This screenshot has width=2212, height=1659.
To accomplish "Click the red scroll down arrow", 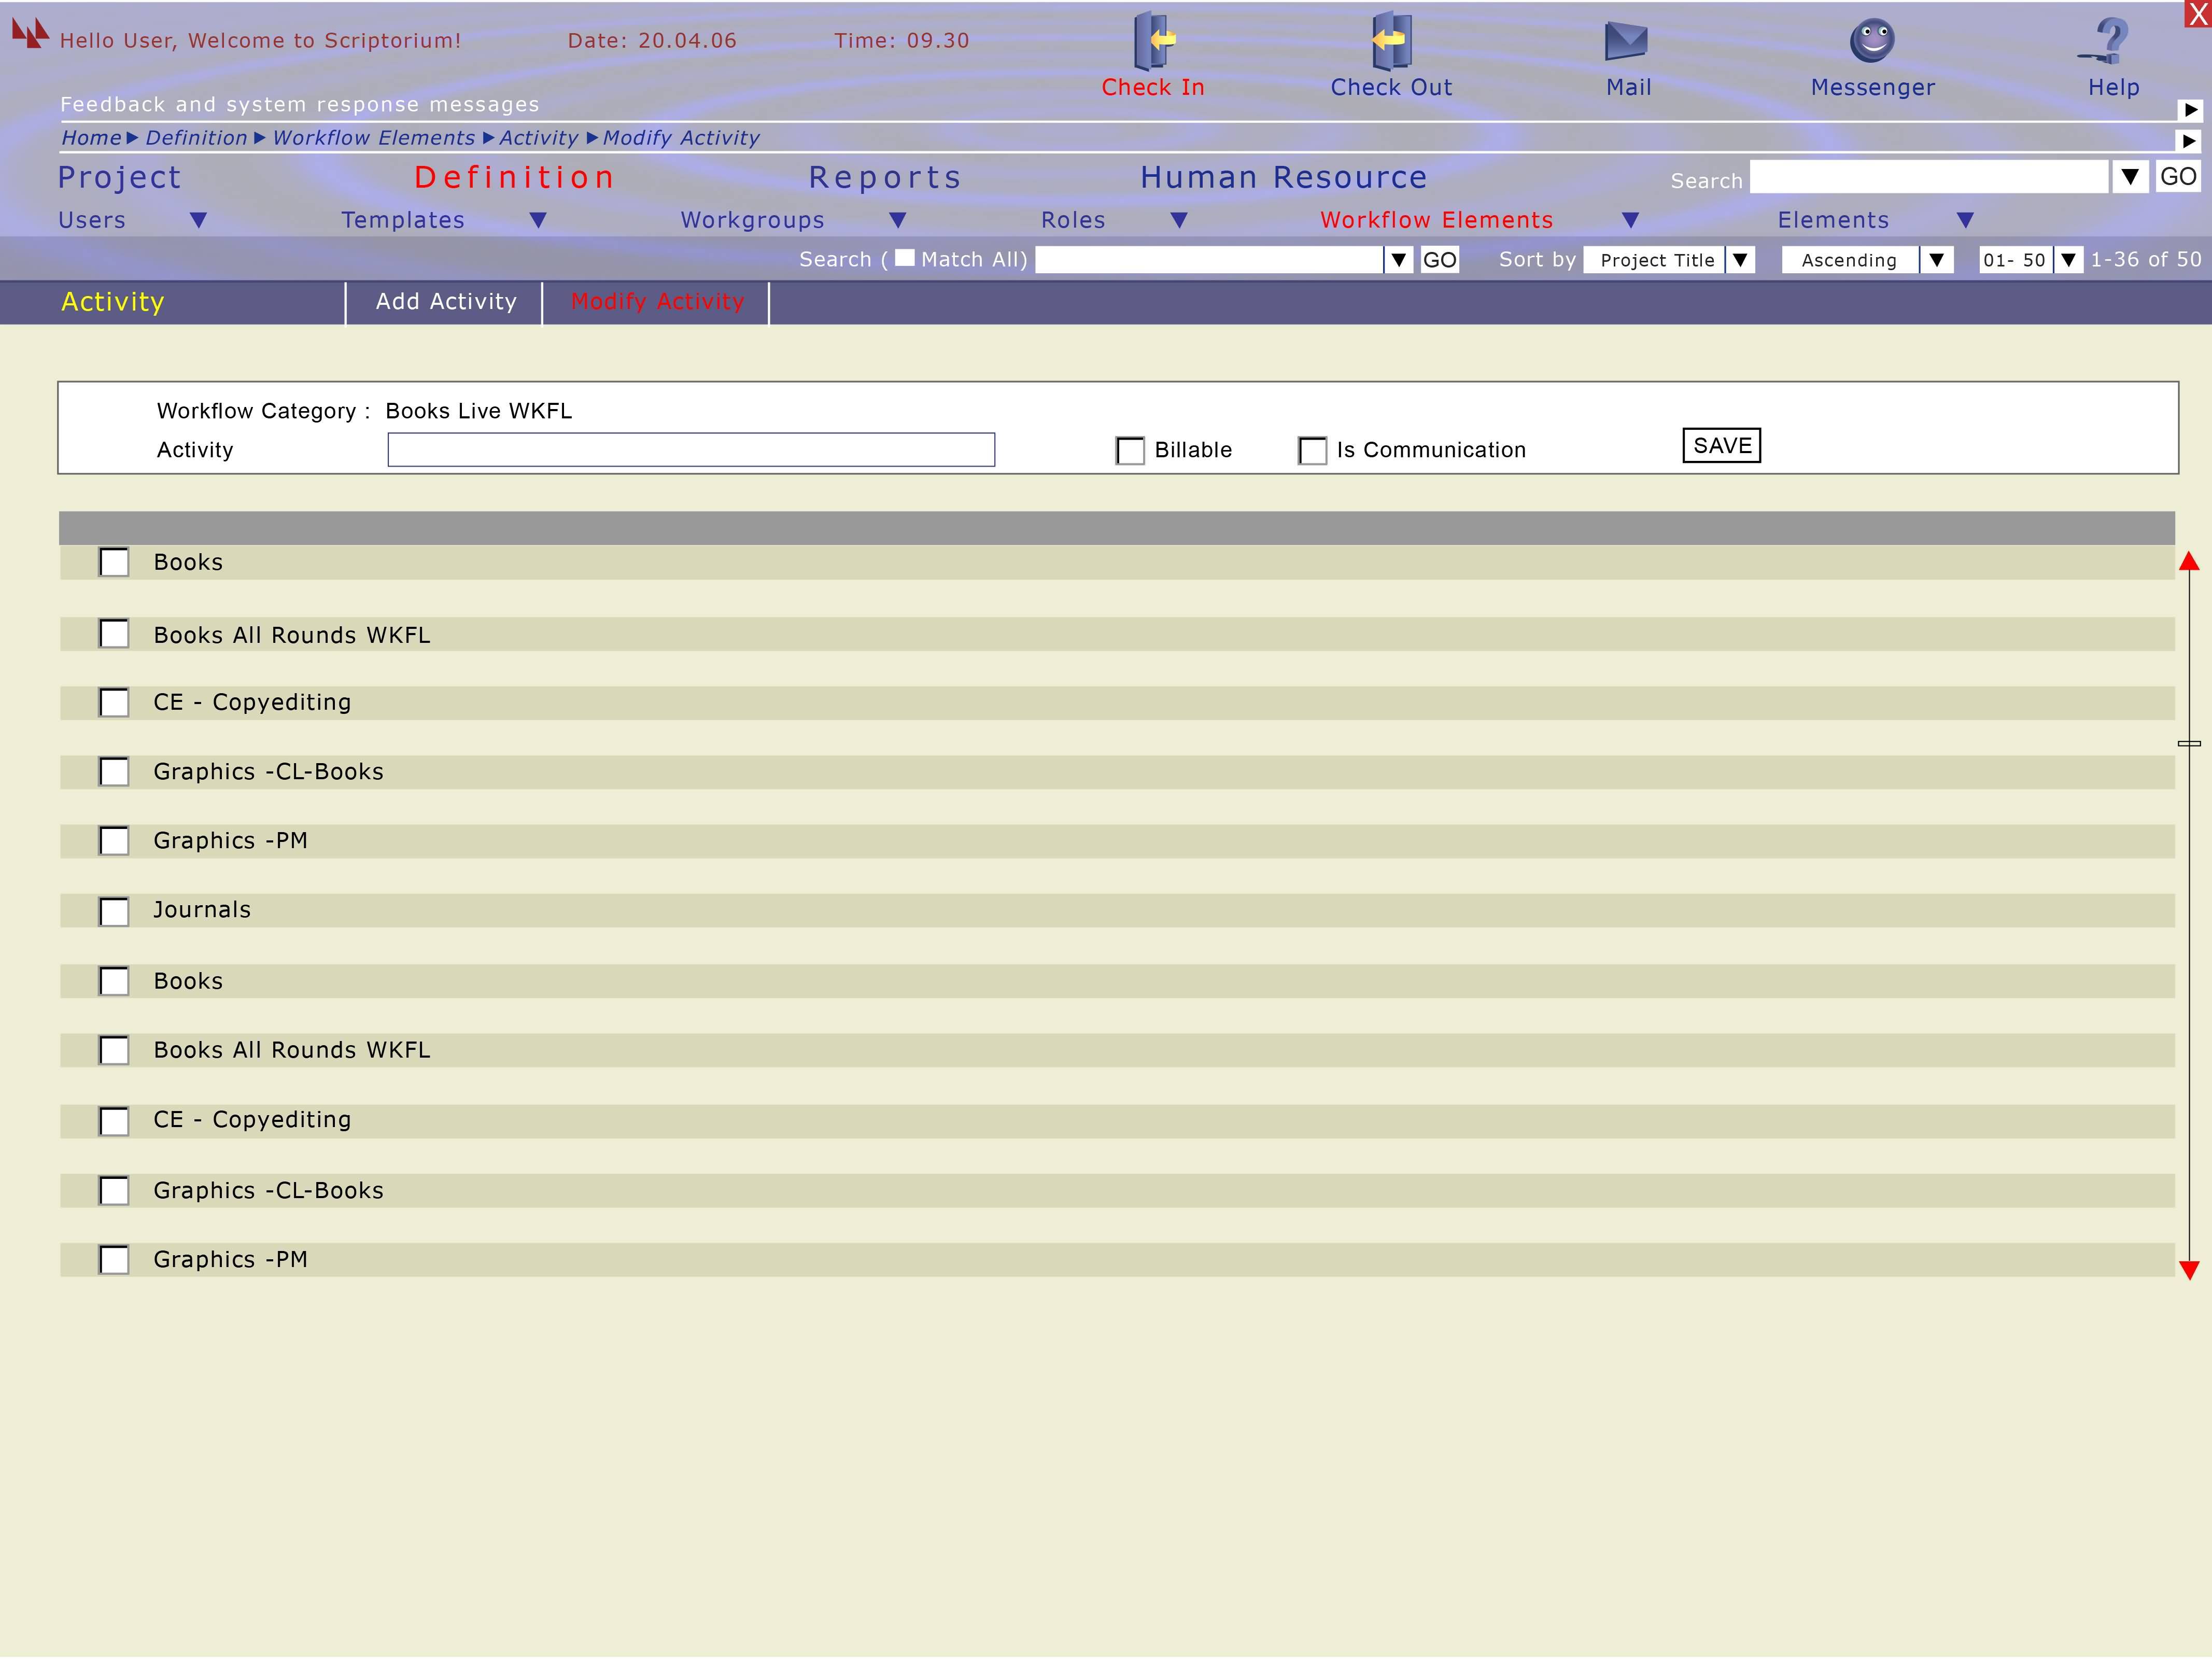I will [2189, 1270].
